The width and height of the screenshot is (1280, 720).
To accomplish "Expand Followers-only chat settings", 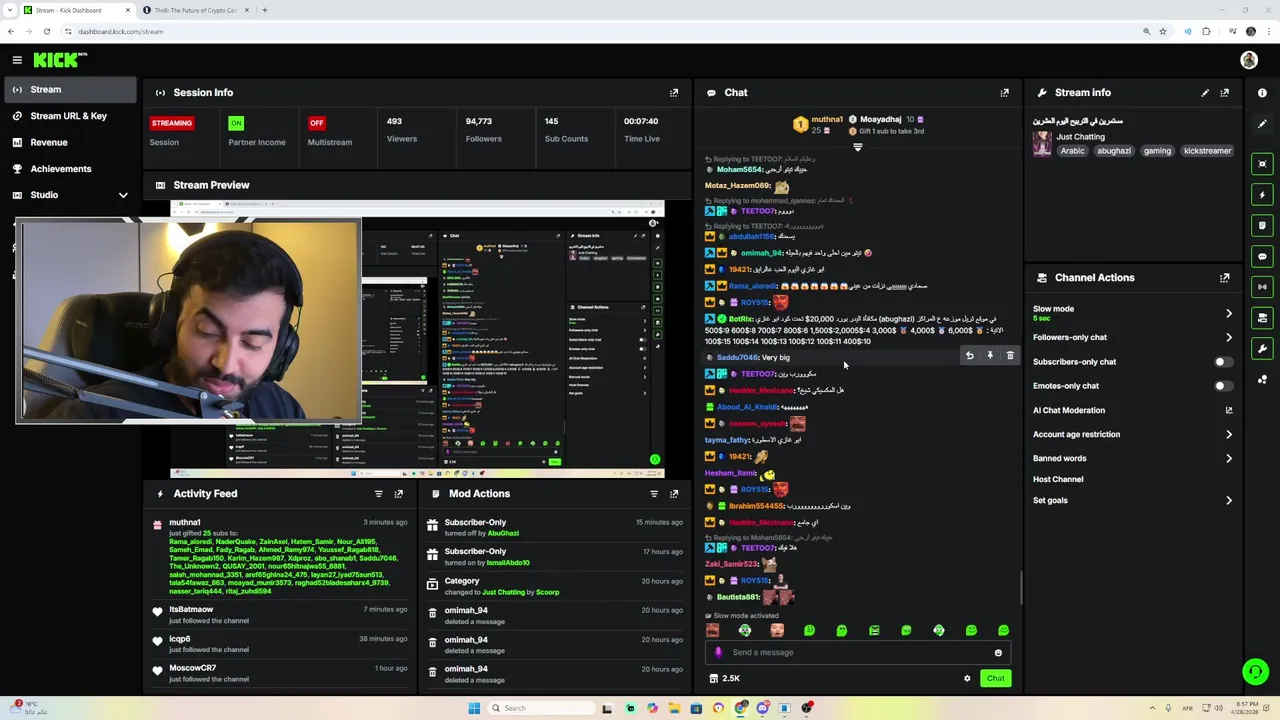I will 1228,338.
